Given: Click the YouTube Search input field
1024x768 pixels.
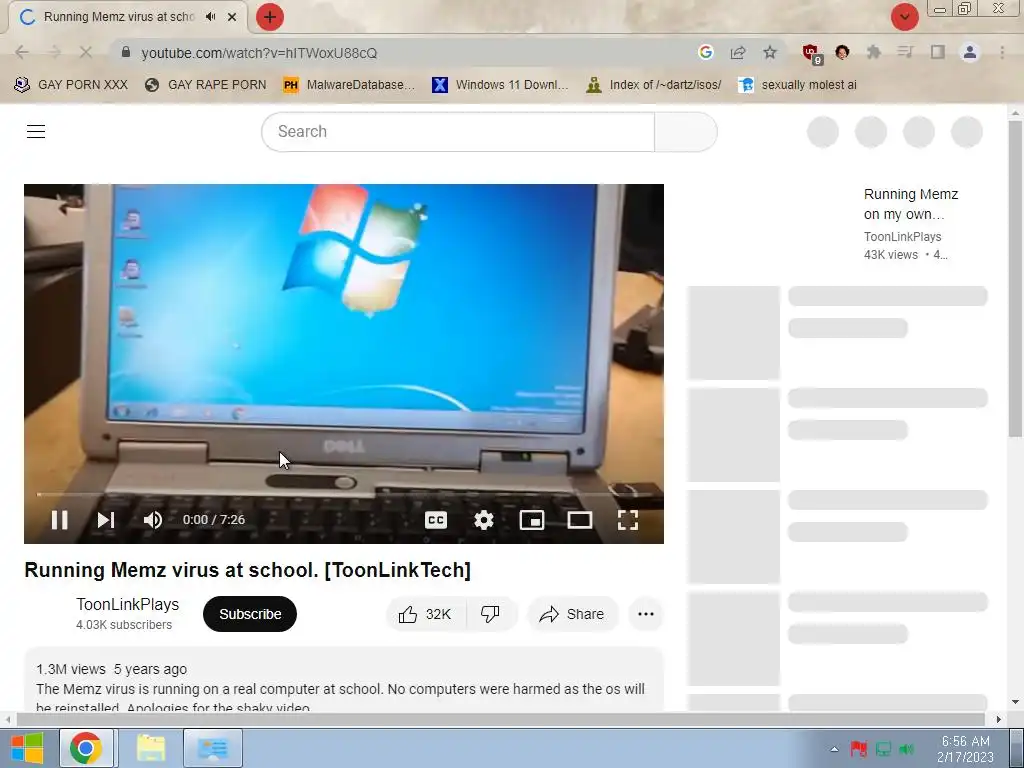Looking at the screenshot, I should pos(458,131).
